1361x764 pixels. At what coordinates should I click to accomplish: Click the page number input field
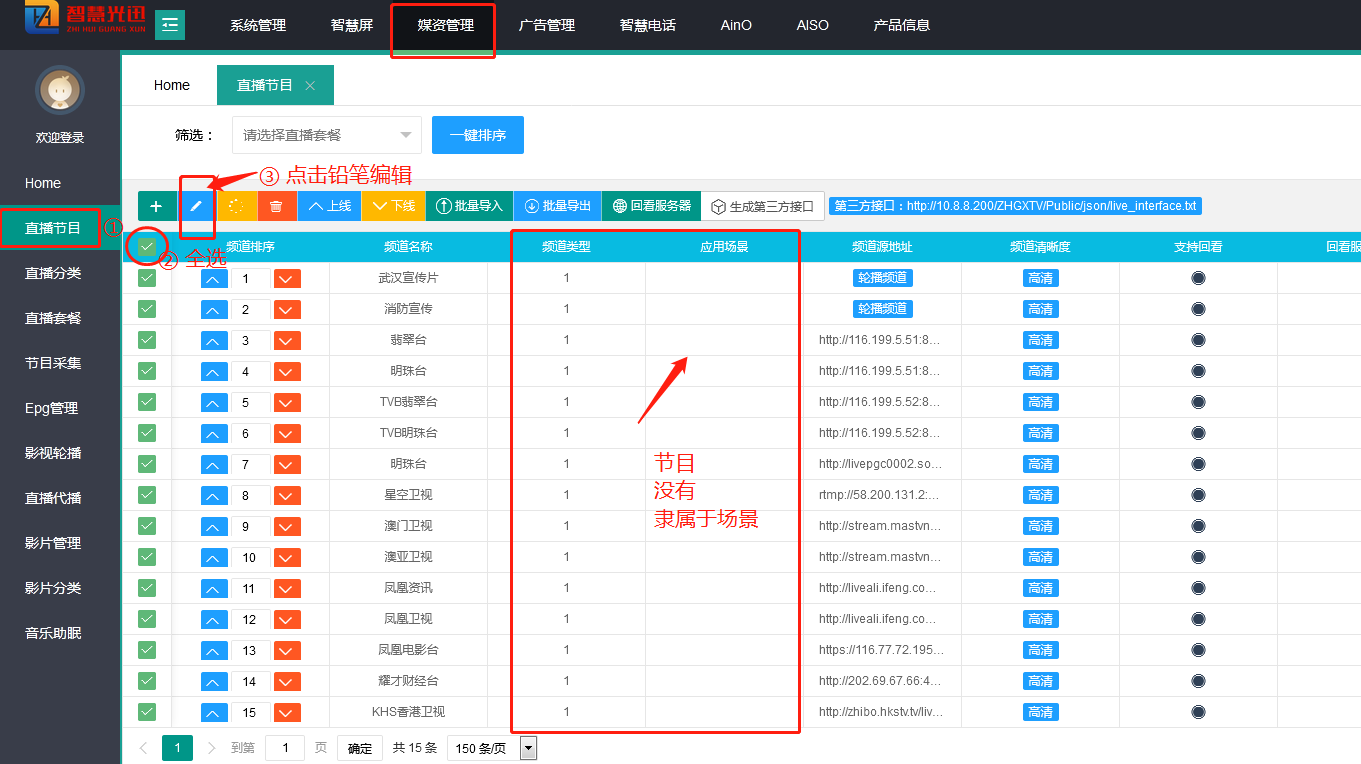click(285, 748)
